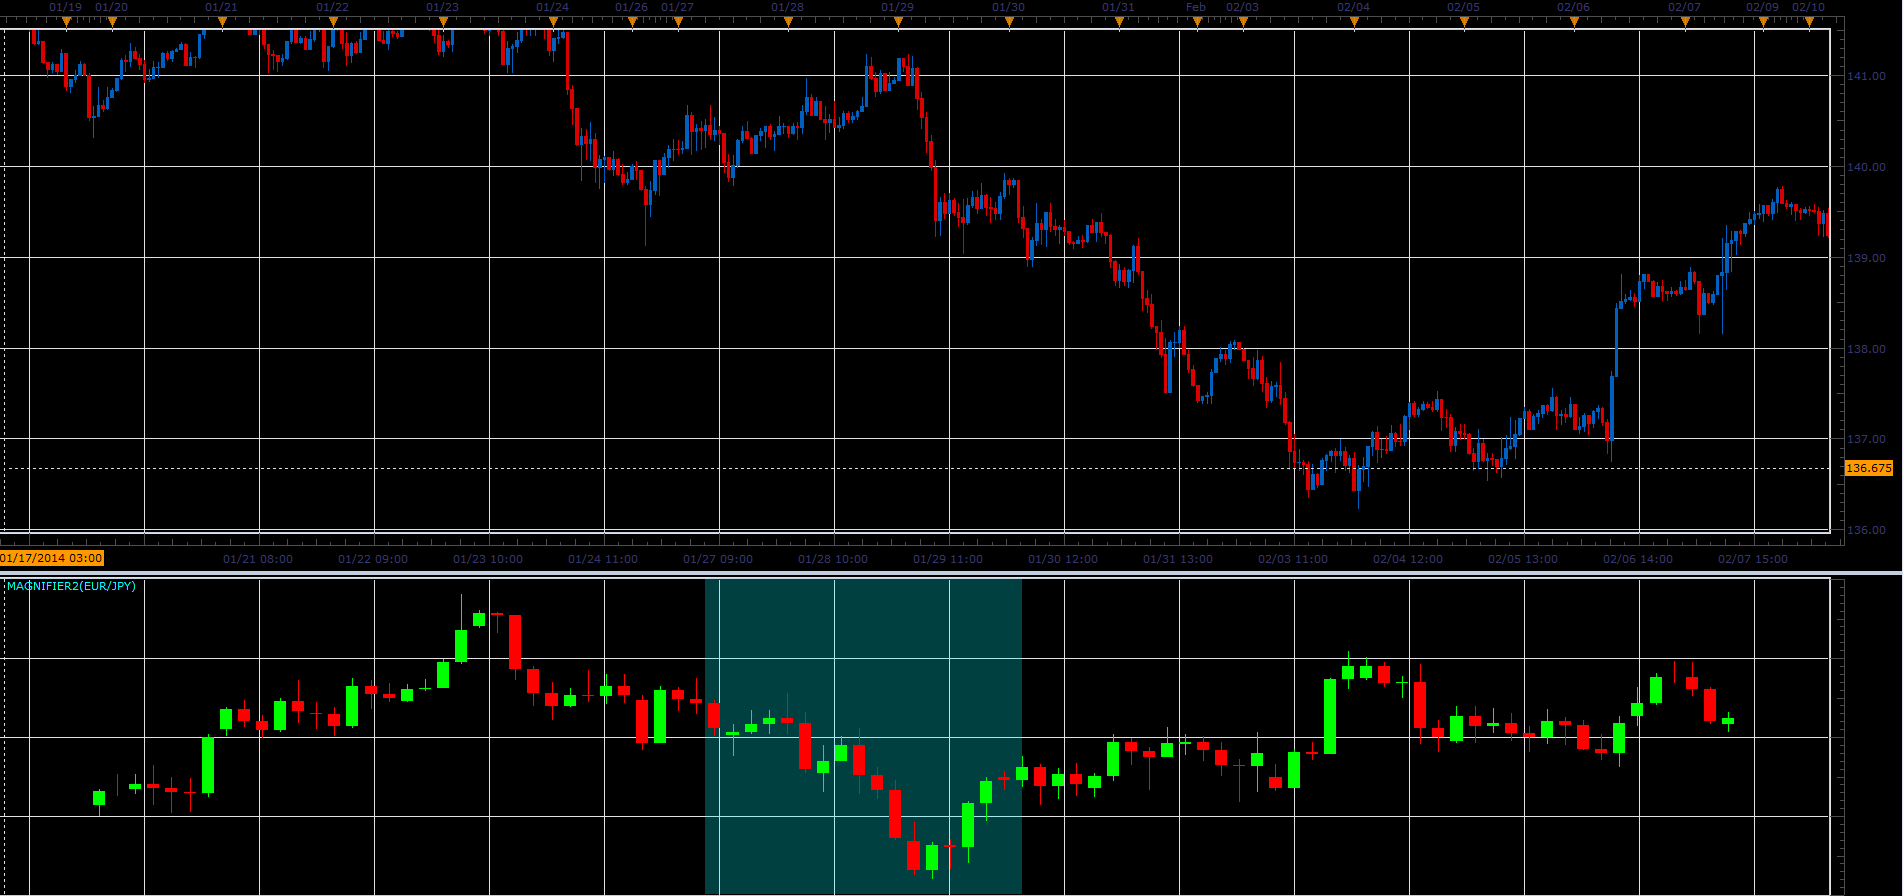This screenshot has height=896, width=1904.
Task: Select the MAGNIFIER2(EUR/JPY) indicator label
Action: tap(71, 586)
